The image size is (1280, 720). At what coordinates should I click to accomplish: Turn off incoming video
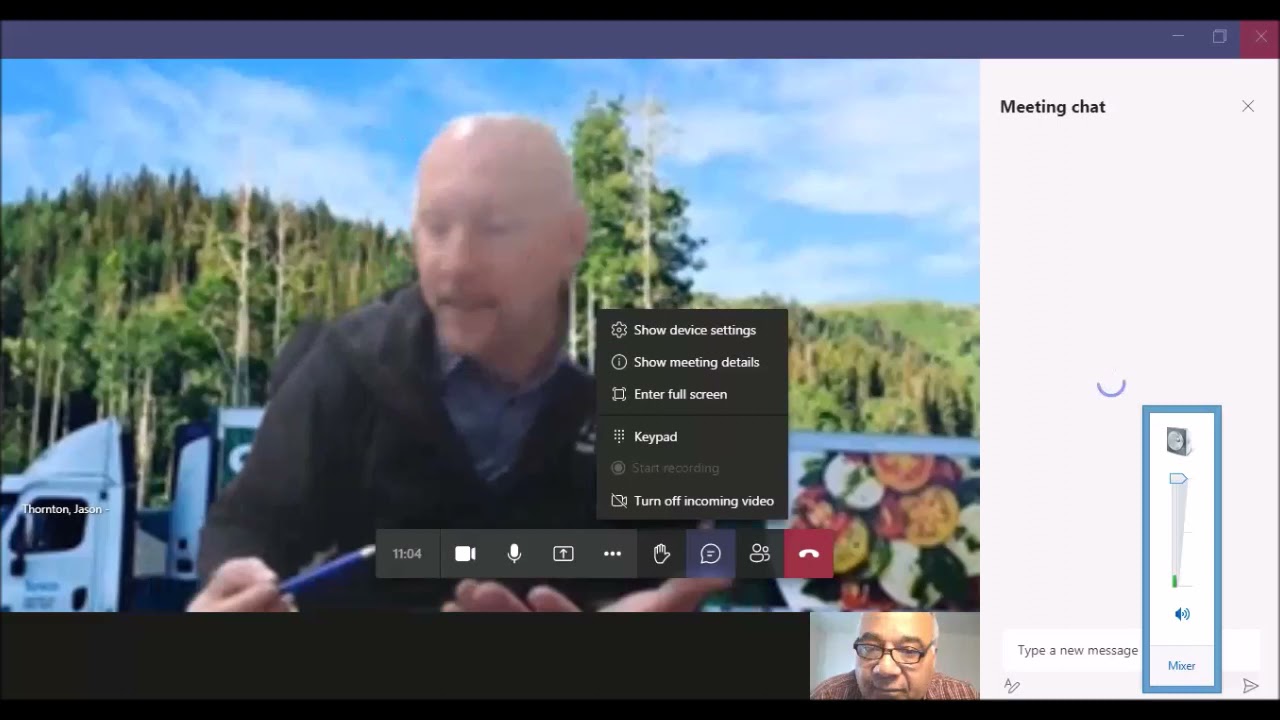click(x=703, y=501)
